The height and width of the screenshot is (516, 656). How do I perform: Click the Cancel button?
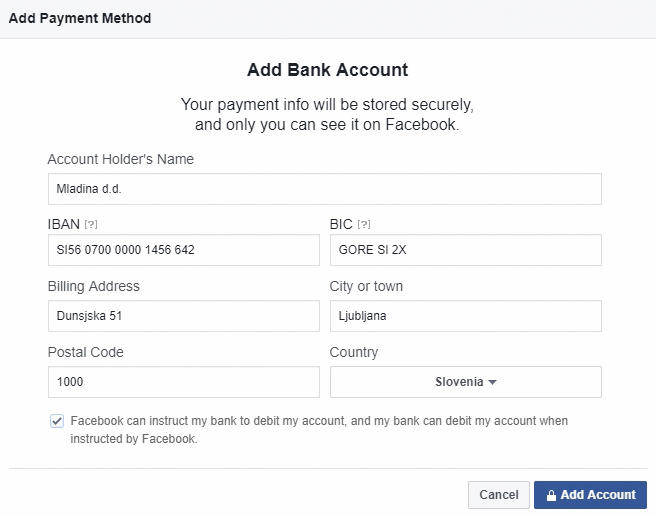click(499, 495)
